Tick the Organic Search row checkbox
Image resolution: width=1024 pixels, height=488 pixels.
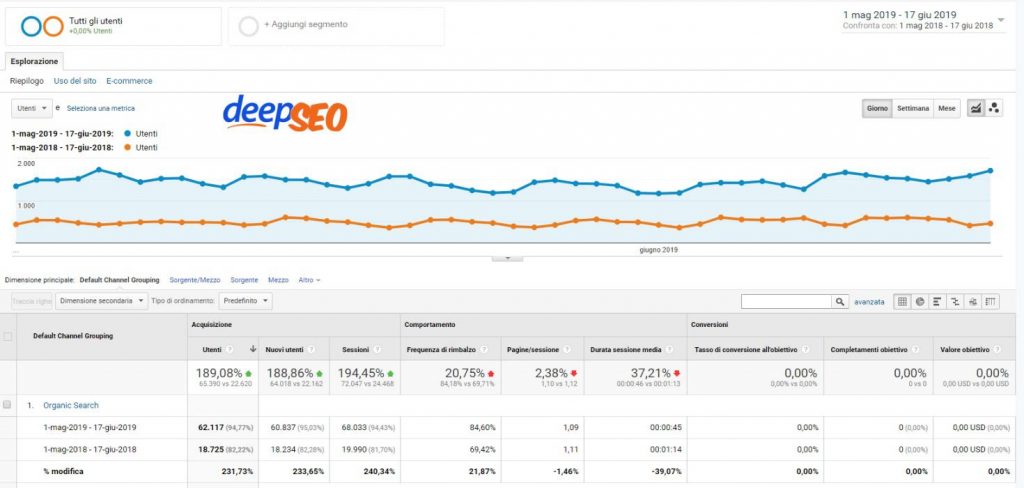click(x=8, y=405)
